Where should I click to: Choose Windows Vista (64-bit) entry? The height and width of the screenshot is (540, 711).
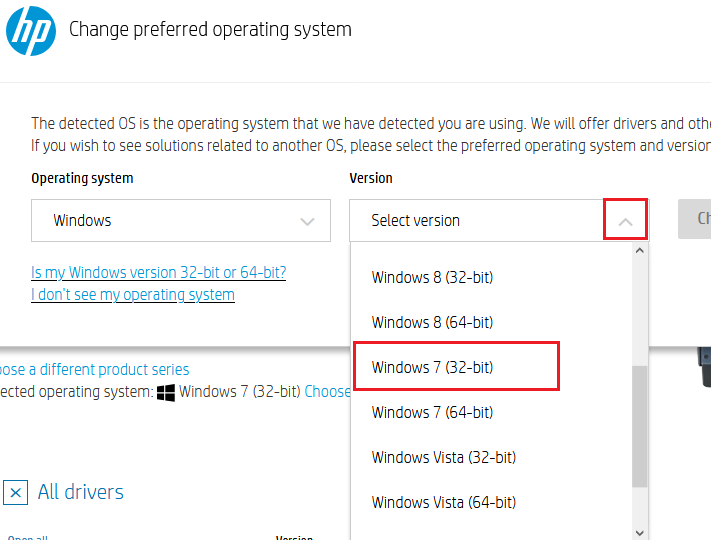pyautogui.click(x=443, y=502)
